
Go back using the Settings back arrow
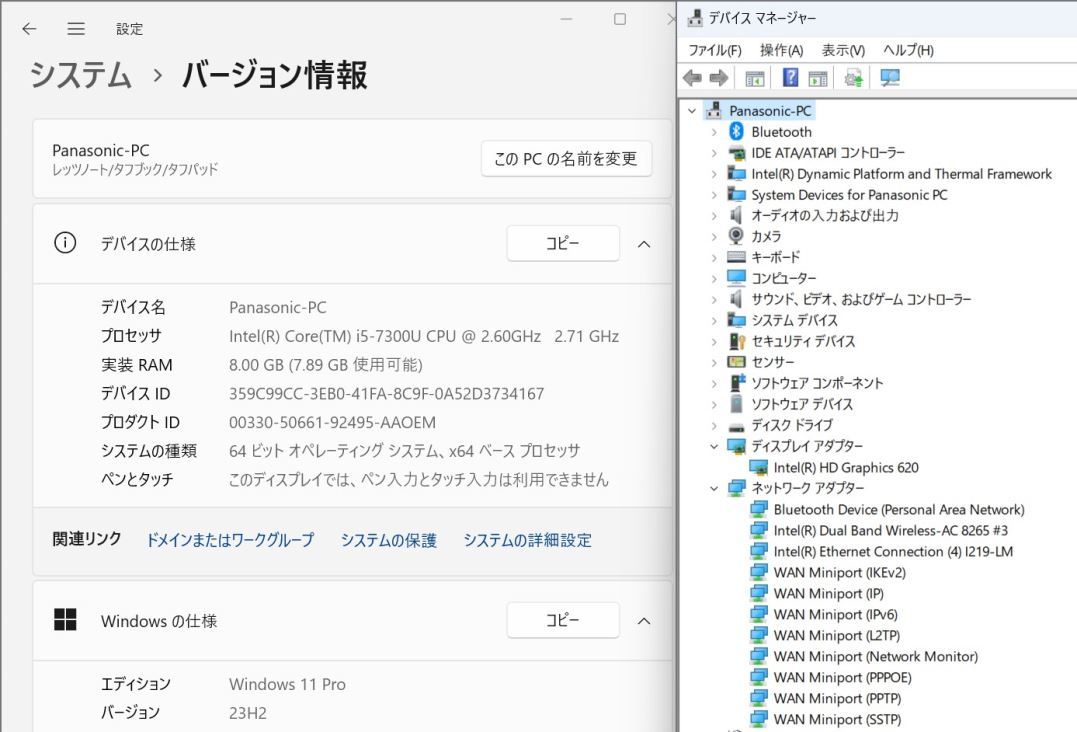point(29,29)
